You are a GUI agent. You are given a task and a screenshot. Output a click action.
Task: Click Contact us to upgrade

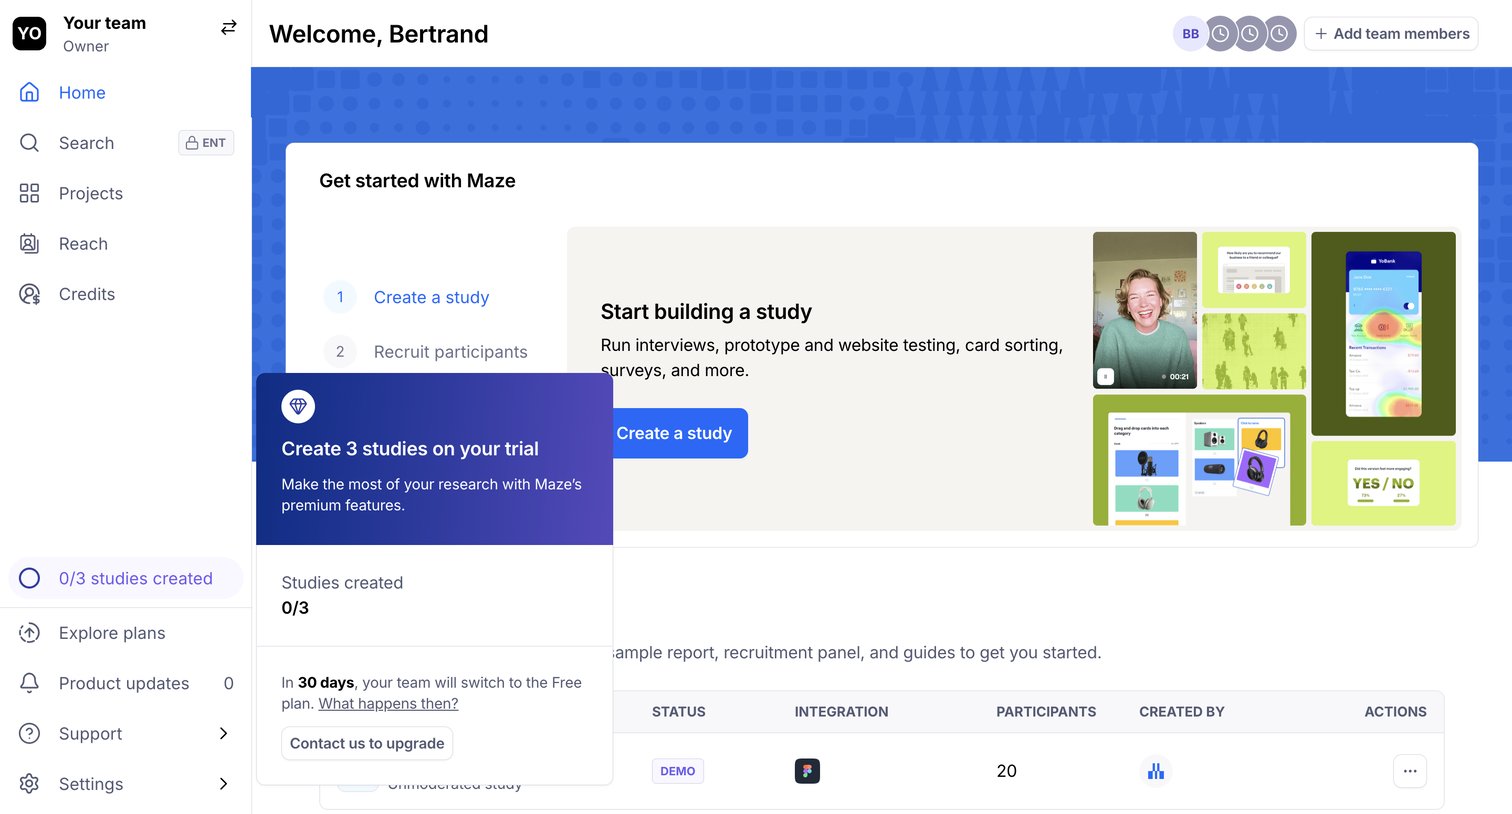367,743
